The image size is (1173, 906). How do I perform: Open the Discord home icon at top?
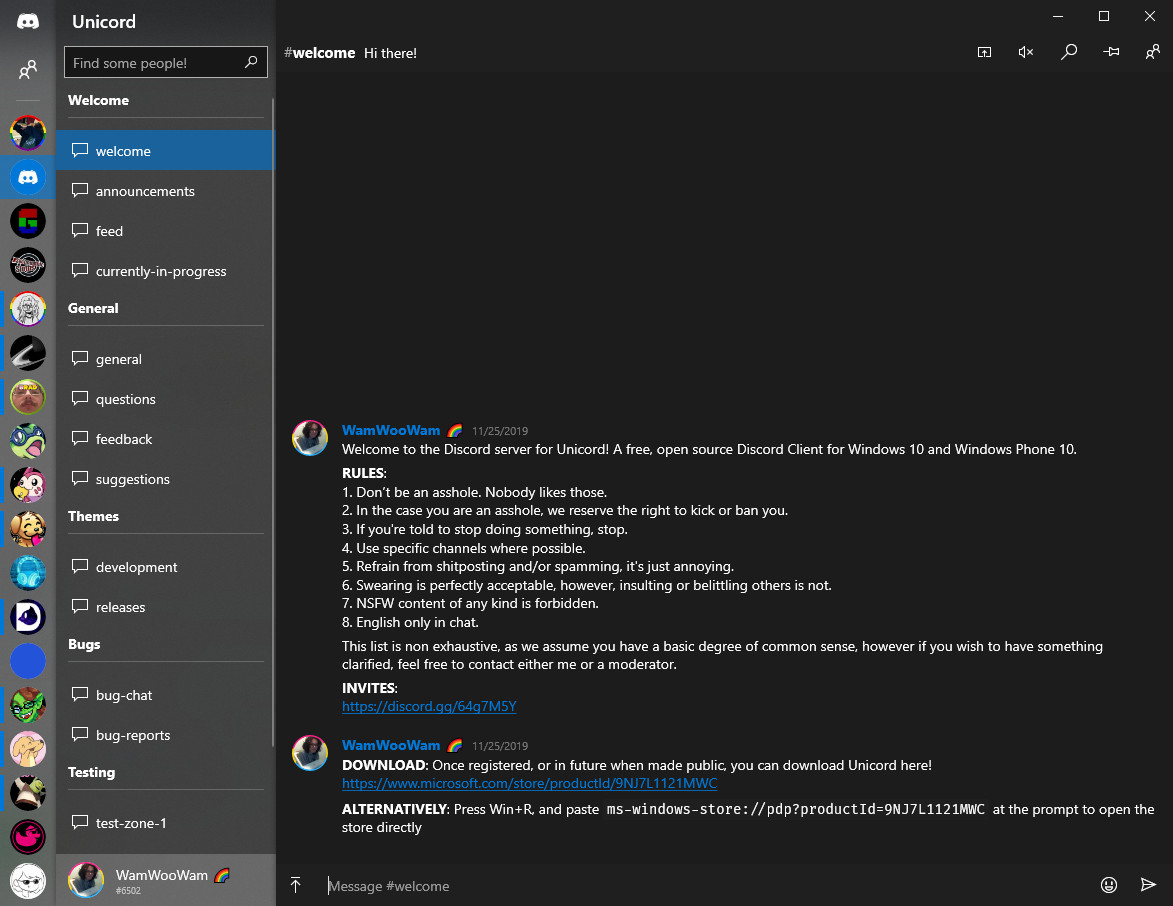click(x=28, y=21)
